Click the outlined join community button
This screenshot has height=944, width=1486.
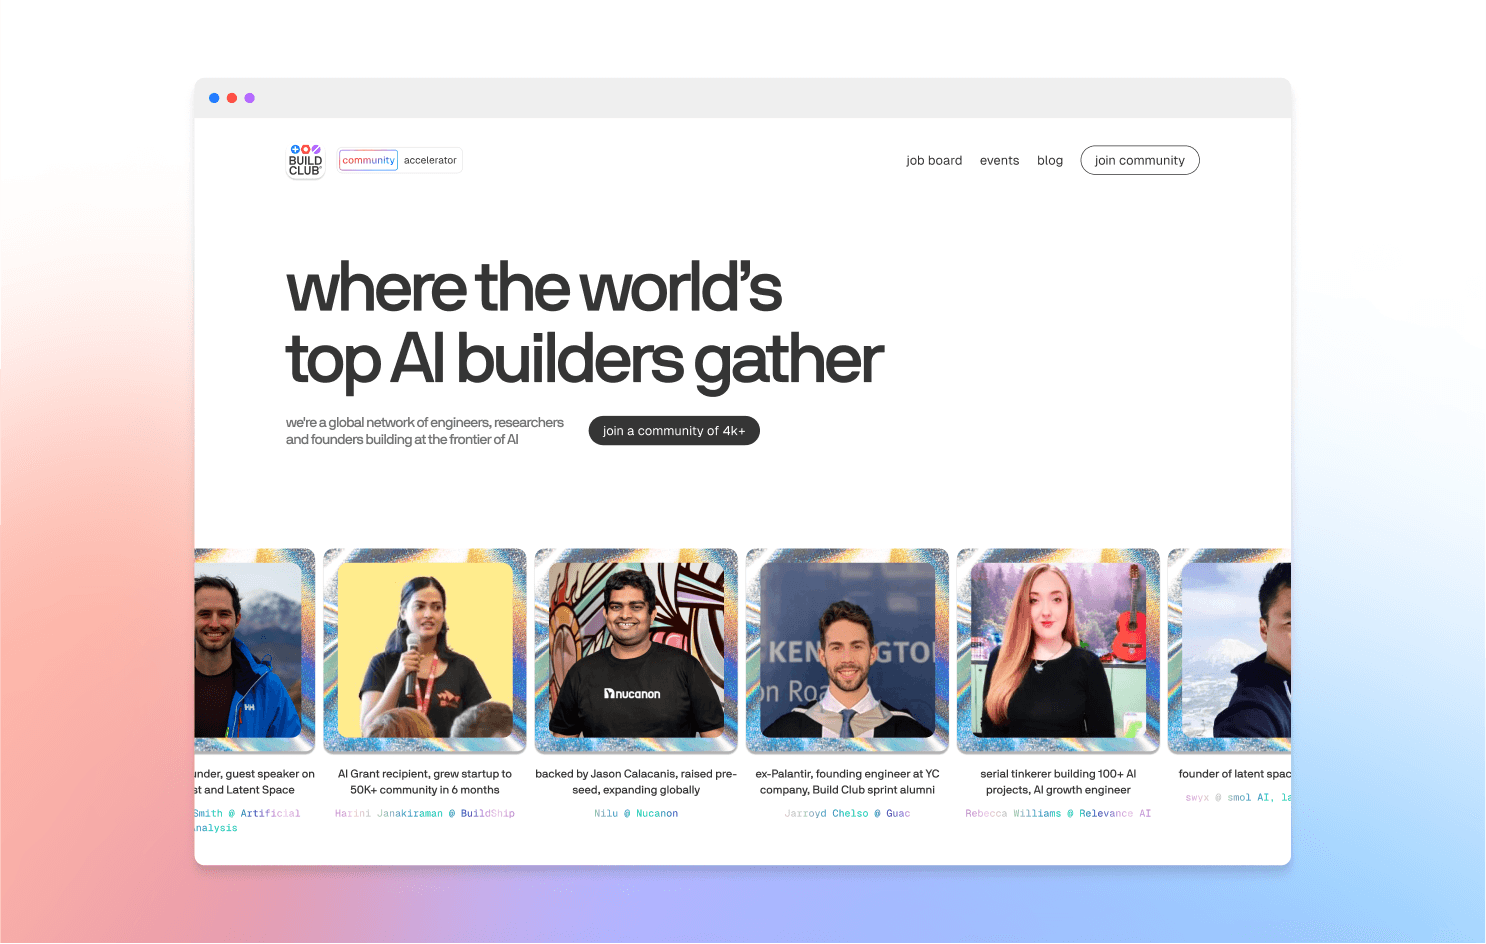click(1140, 160)
